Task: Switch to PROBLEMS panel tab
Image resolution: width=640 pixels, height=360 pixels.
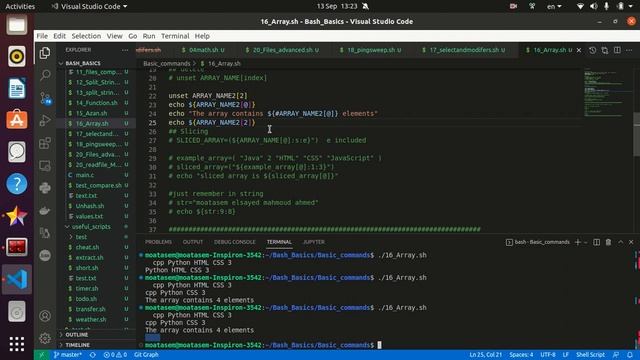Action: [158, 242]
